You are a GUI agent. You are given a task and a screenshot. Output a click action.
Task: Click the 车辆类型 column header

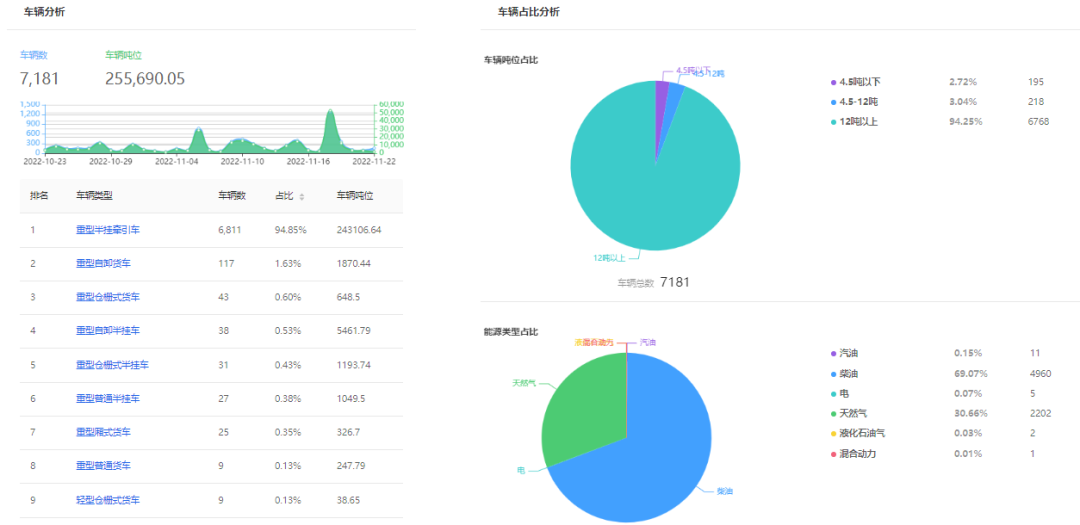[x=94, y=196]
